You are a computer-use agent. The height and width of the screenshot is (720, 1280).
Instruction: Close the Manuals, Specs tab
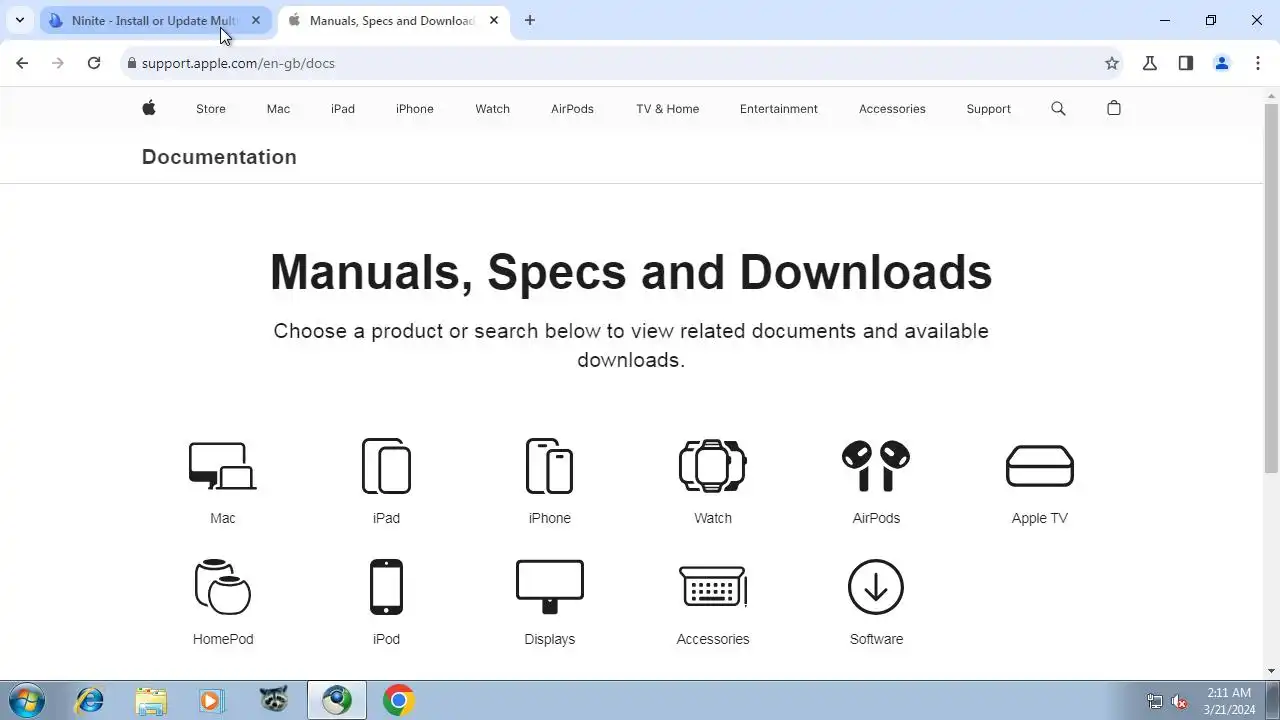click(494, 20)
